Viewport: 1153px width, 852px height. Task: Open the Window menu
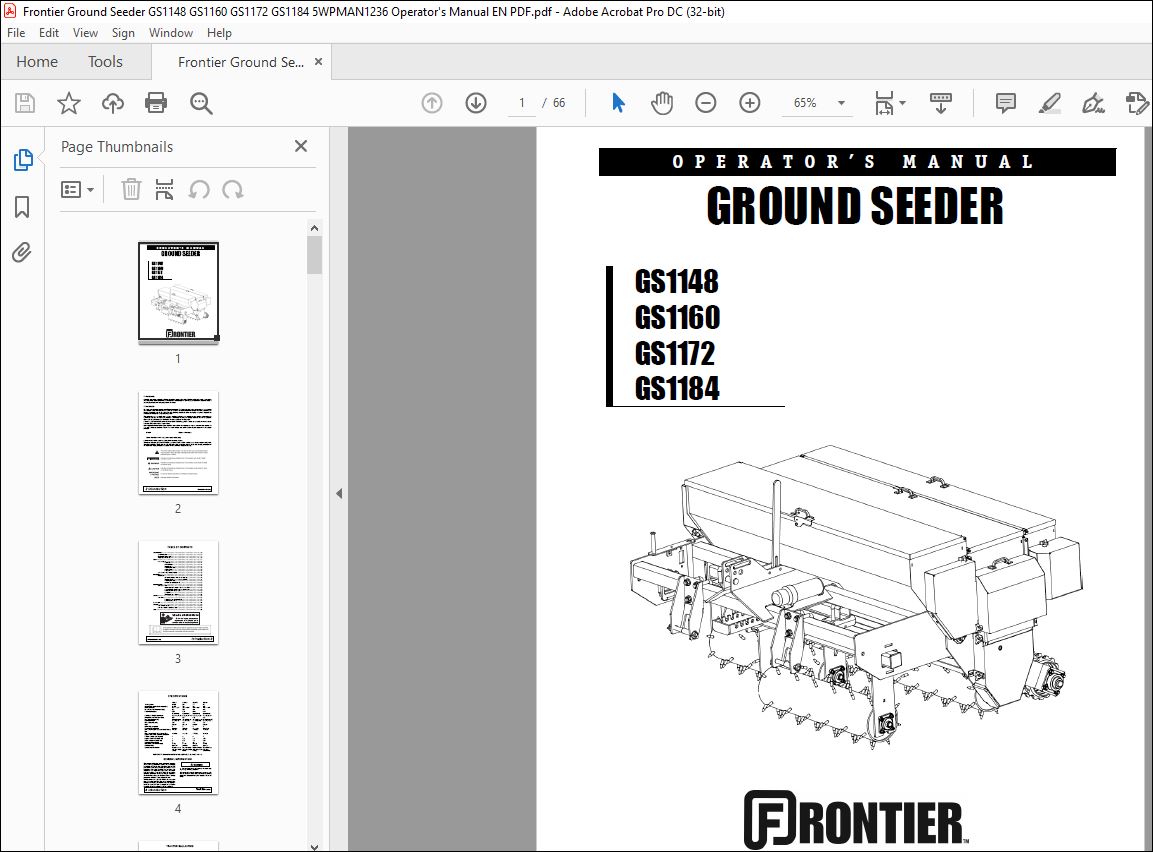171,33
